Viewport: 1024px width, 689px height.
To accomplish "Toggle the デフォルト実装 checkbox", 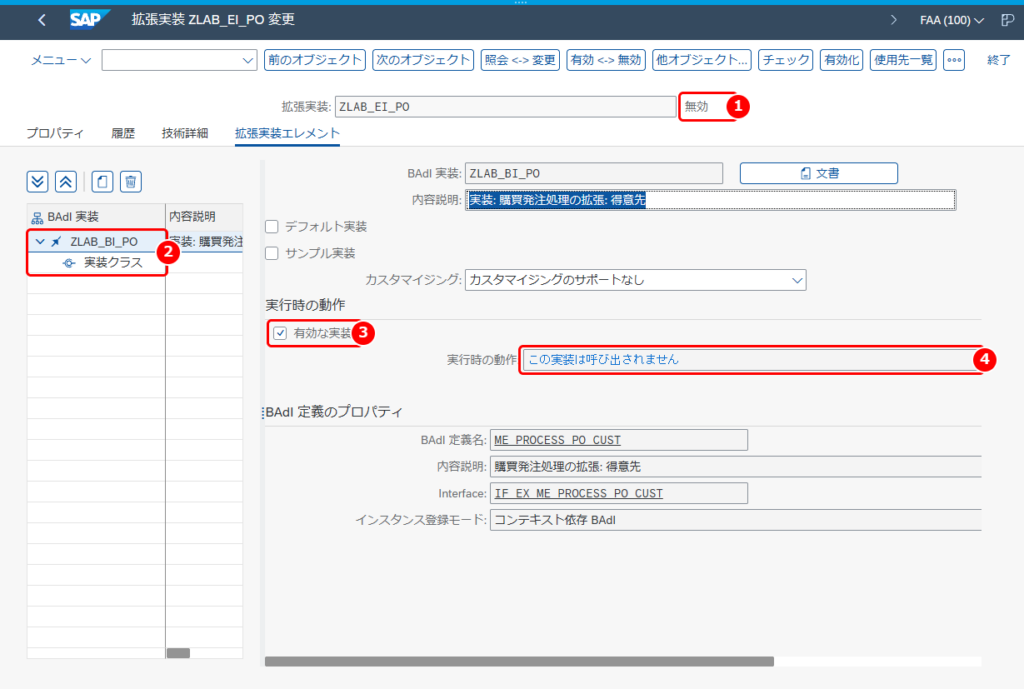I will pos(272,227).
